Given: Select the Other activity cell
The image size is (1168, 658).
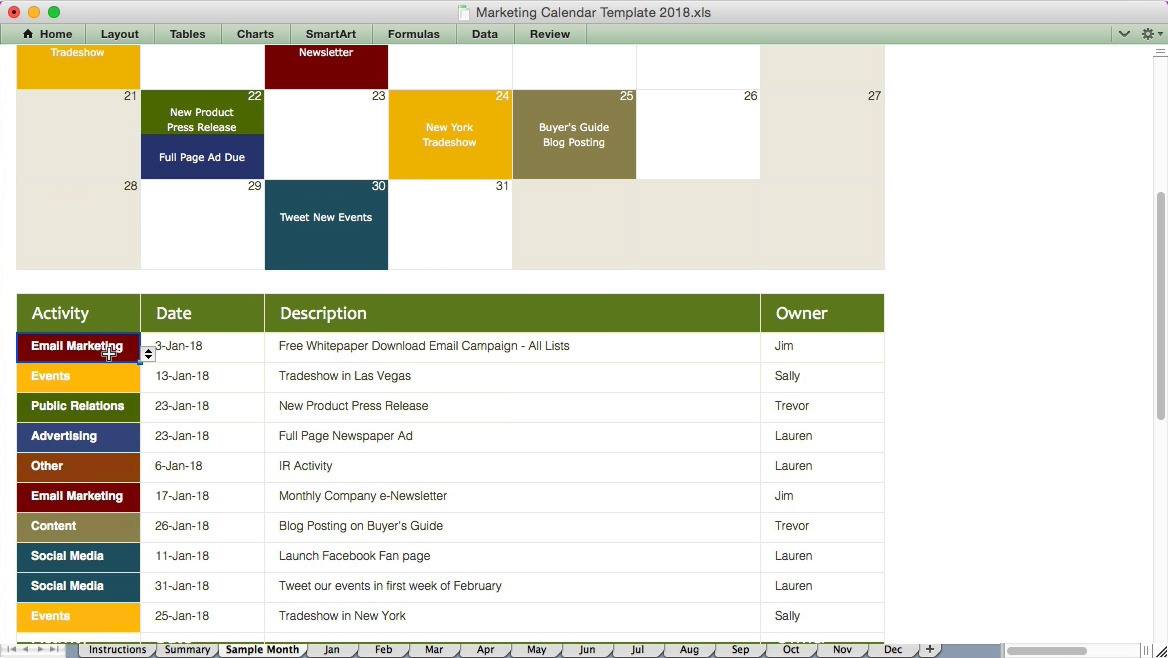Looking at the screenshot, I should [78, 466].
